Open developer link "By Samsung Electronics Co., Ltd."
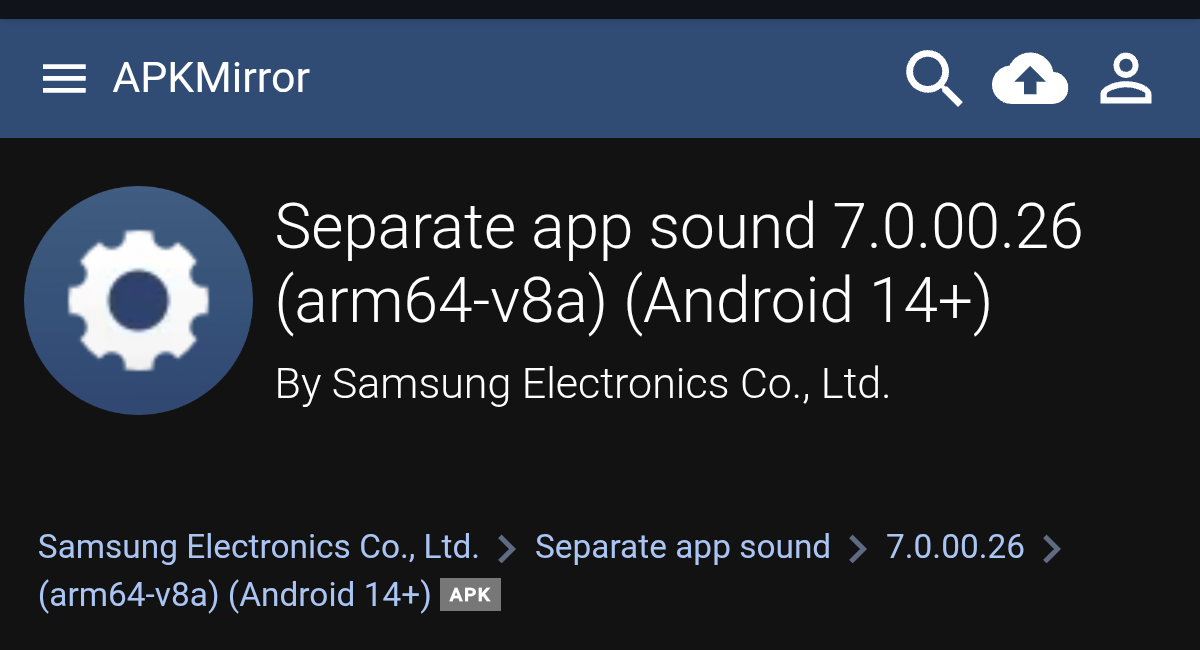This screenshot has height=650, width=1200. coord(582,384)
